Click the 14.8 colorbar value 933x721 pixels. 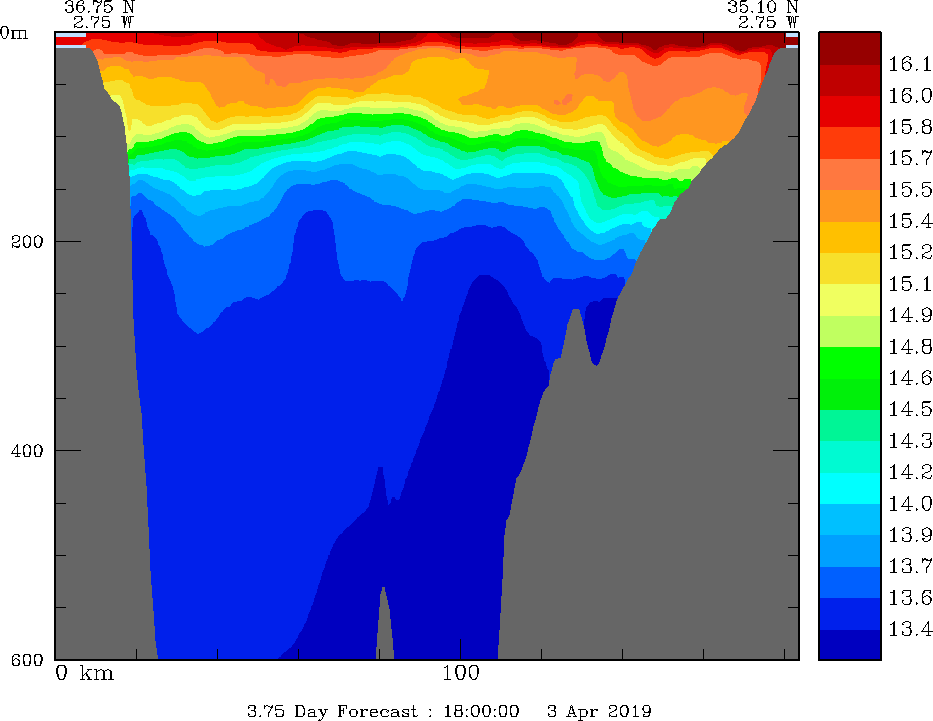tap(910, 347)
